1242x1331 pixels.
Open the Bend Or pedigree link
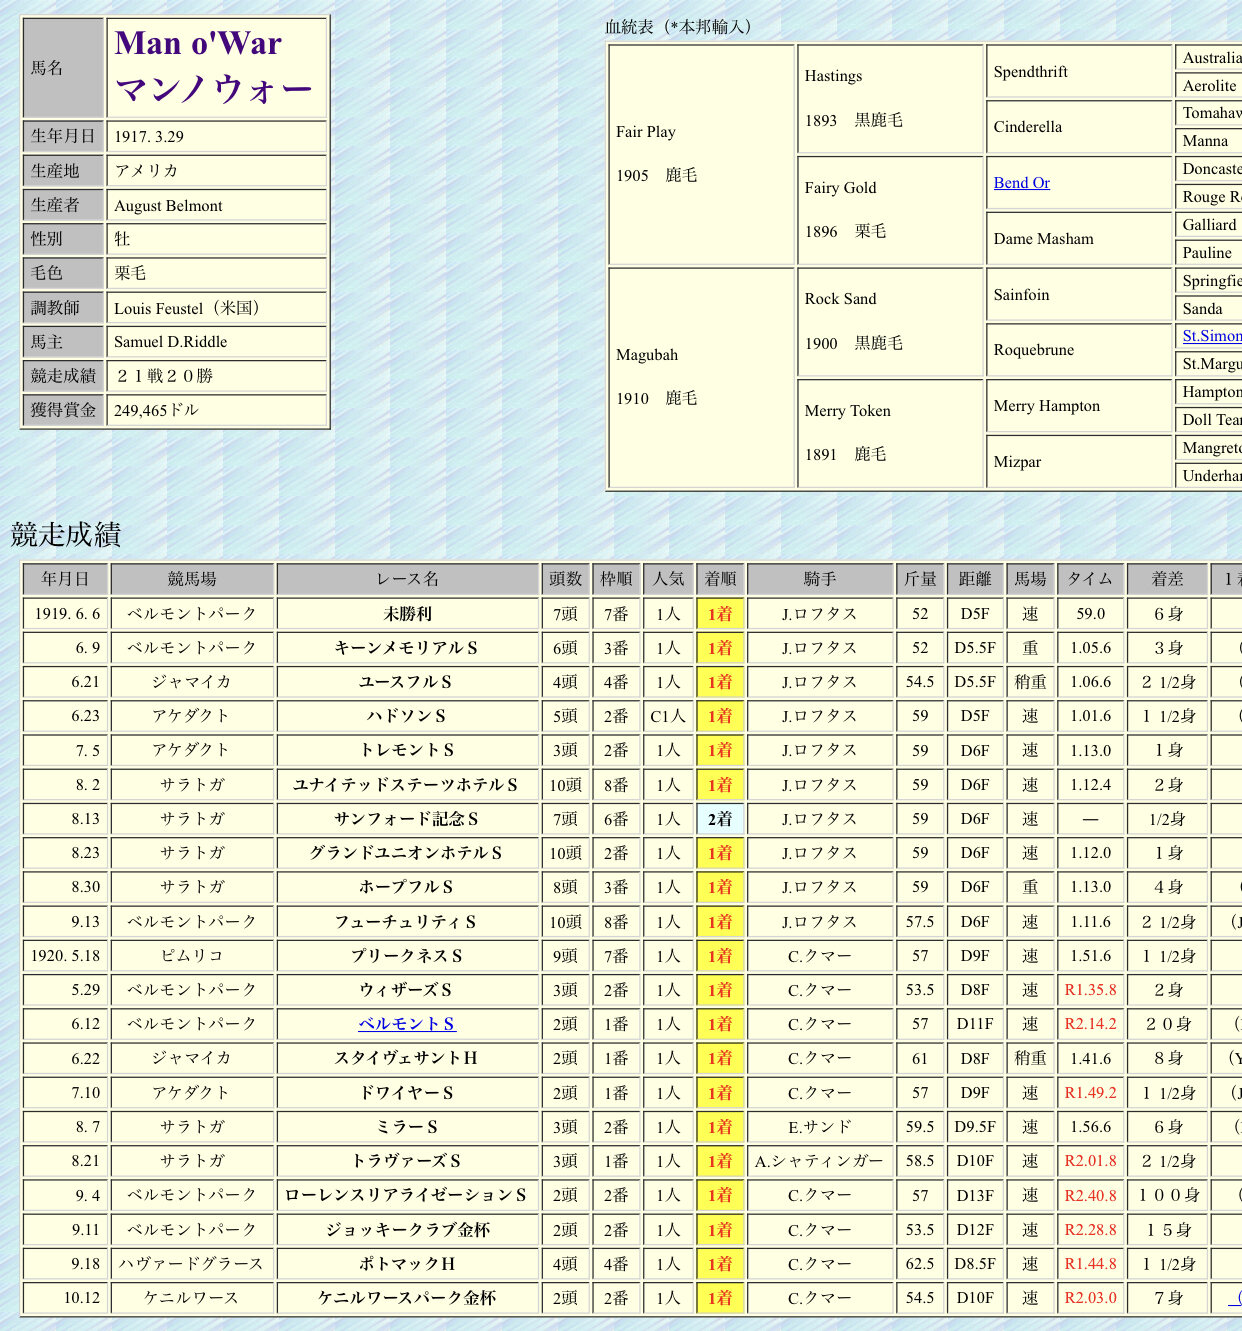pyautogui.click(x=1021, y=183)
